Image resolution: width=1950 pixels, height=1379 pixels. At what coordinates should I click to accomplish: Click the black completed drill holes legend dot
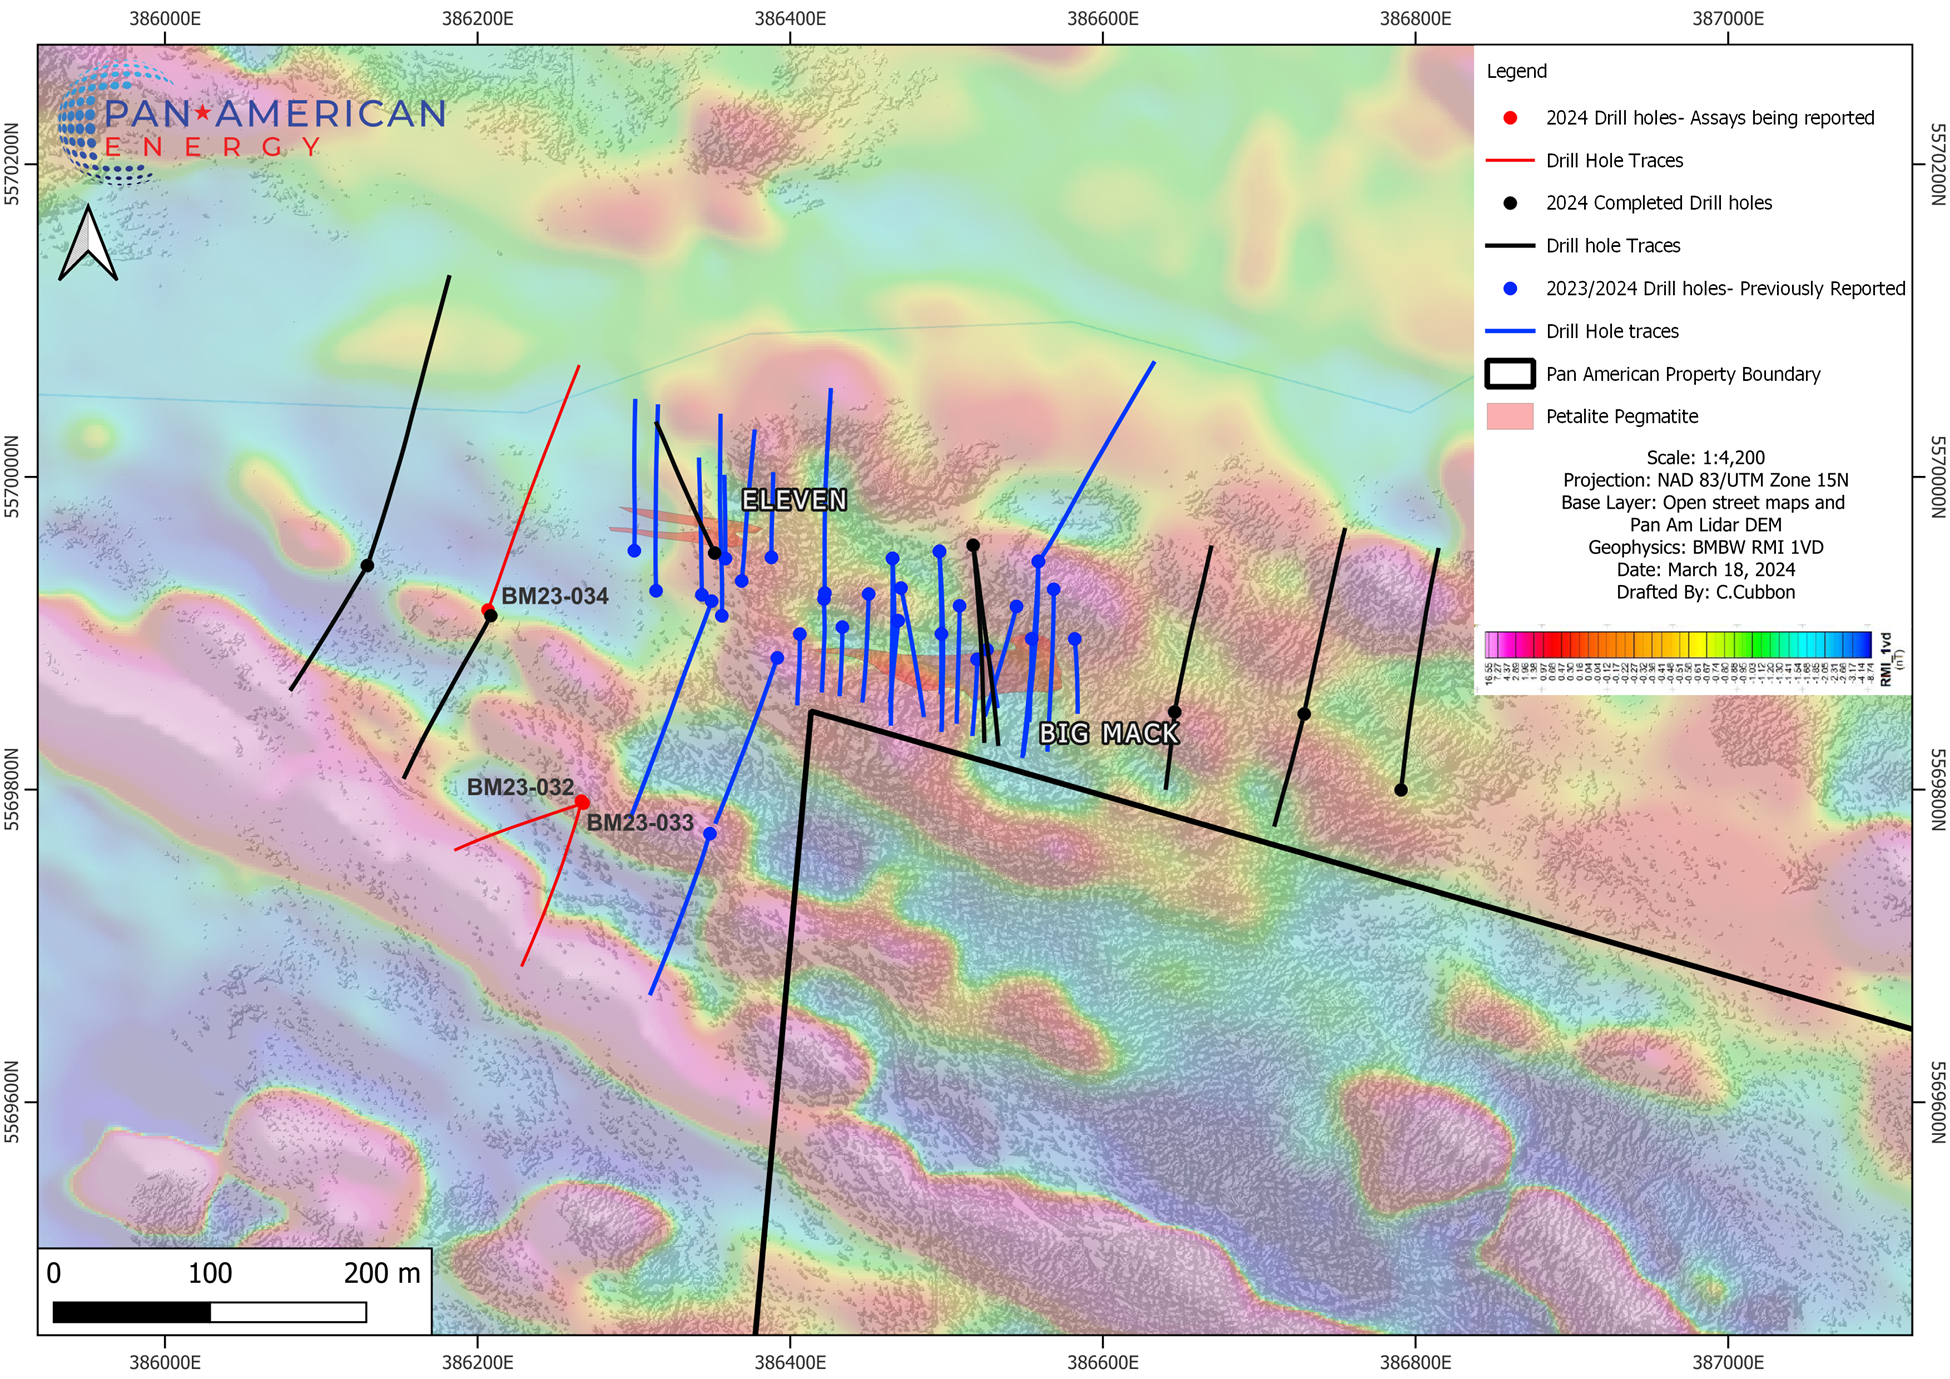tap(1510, 203)
